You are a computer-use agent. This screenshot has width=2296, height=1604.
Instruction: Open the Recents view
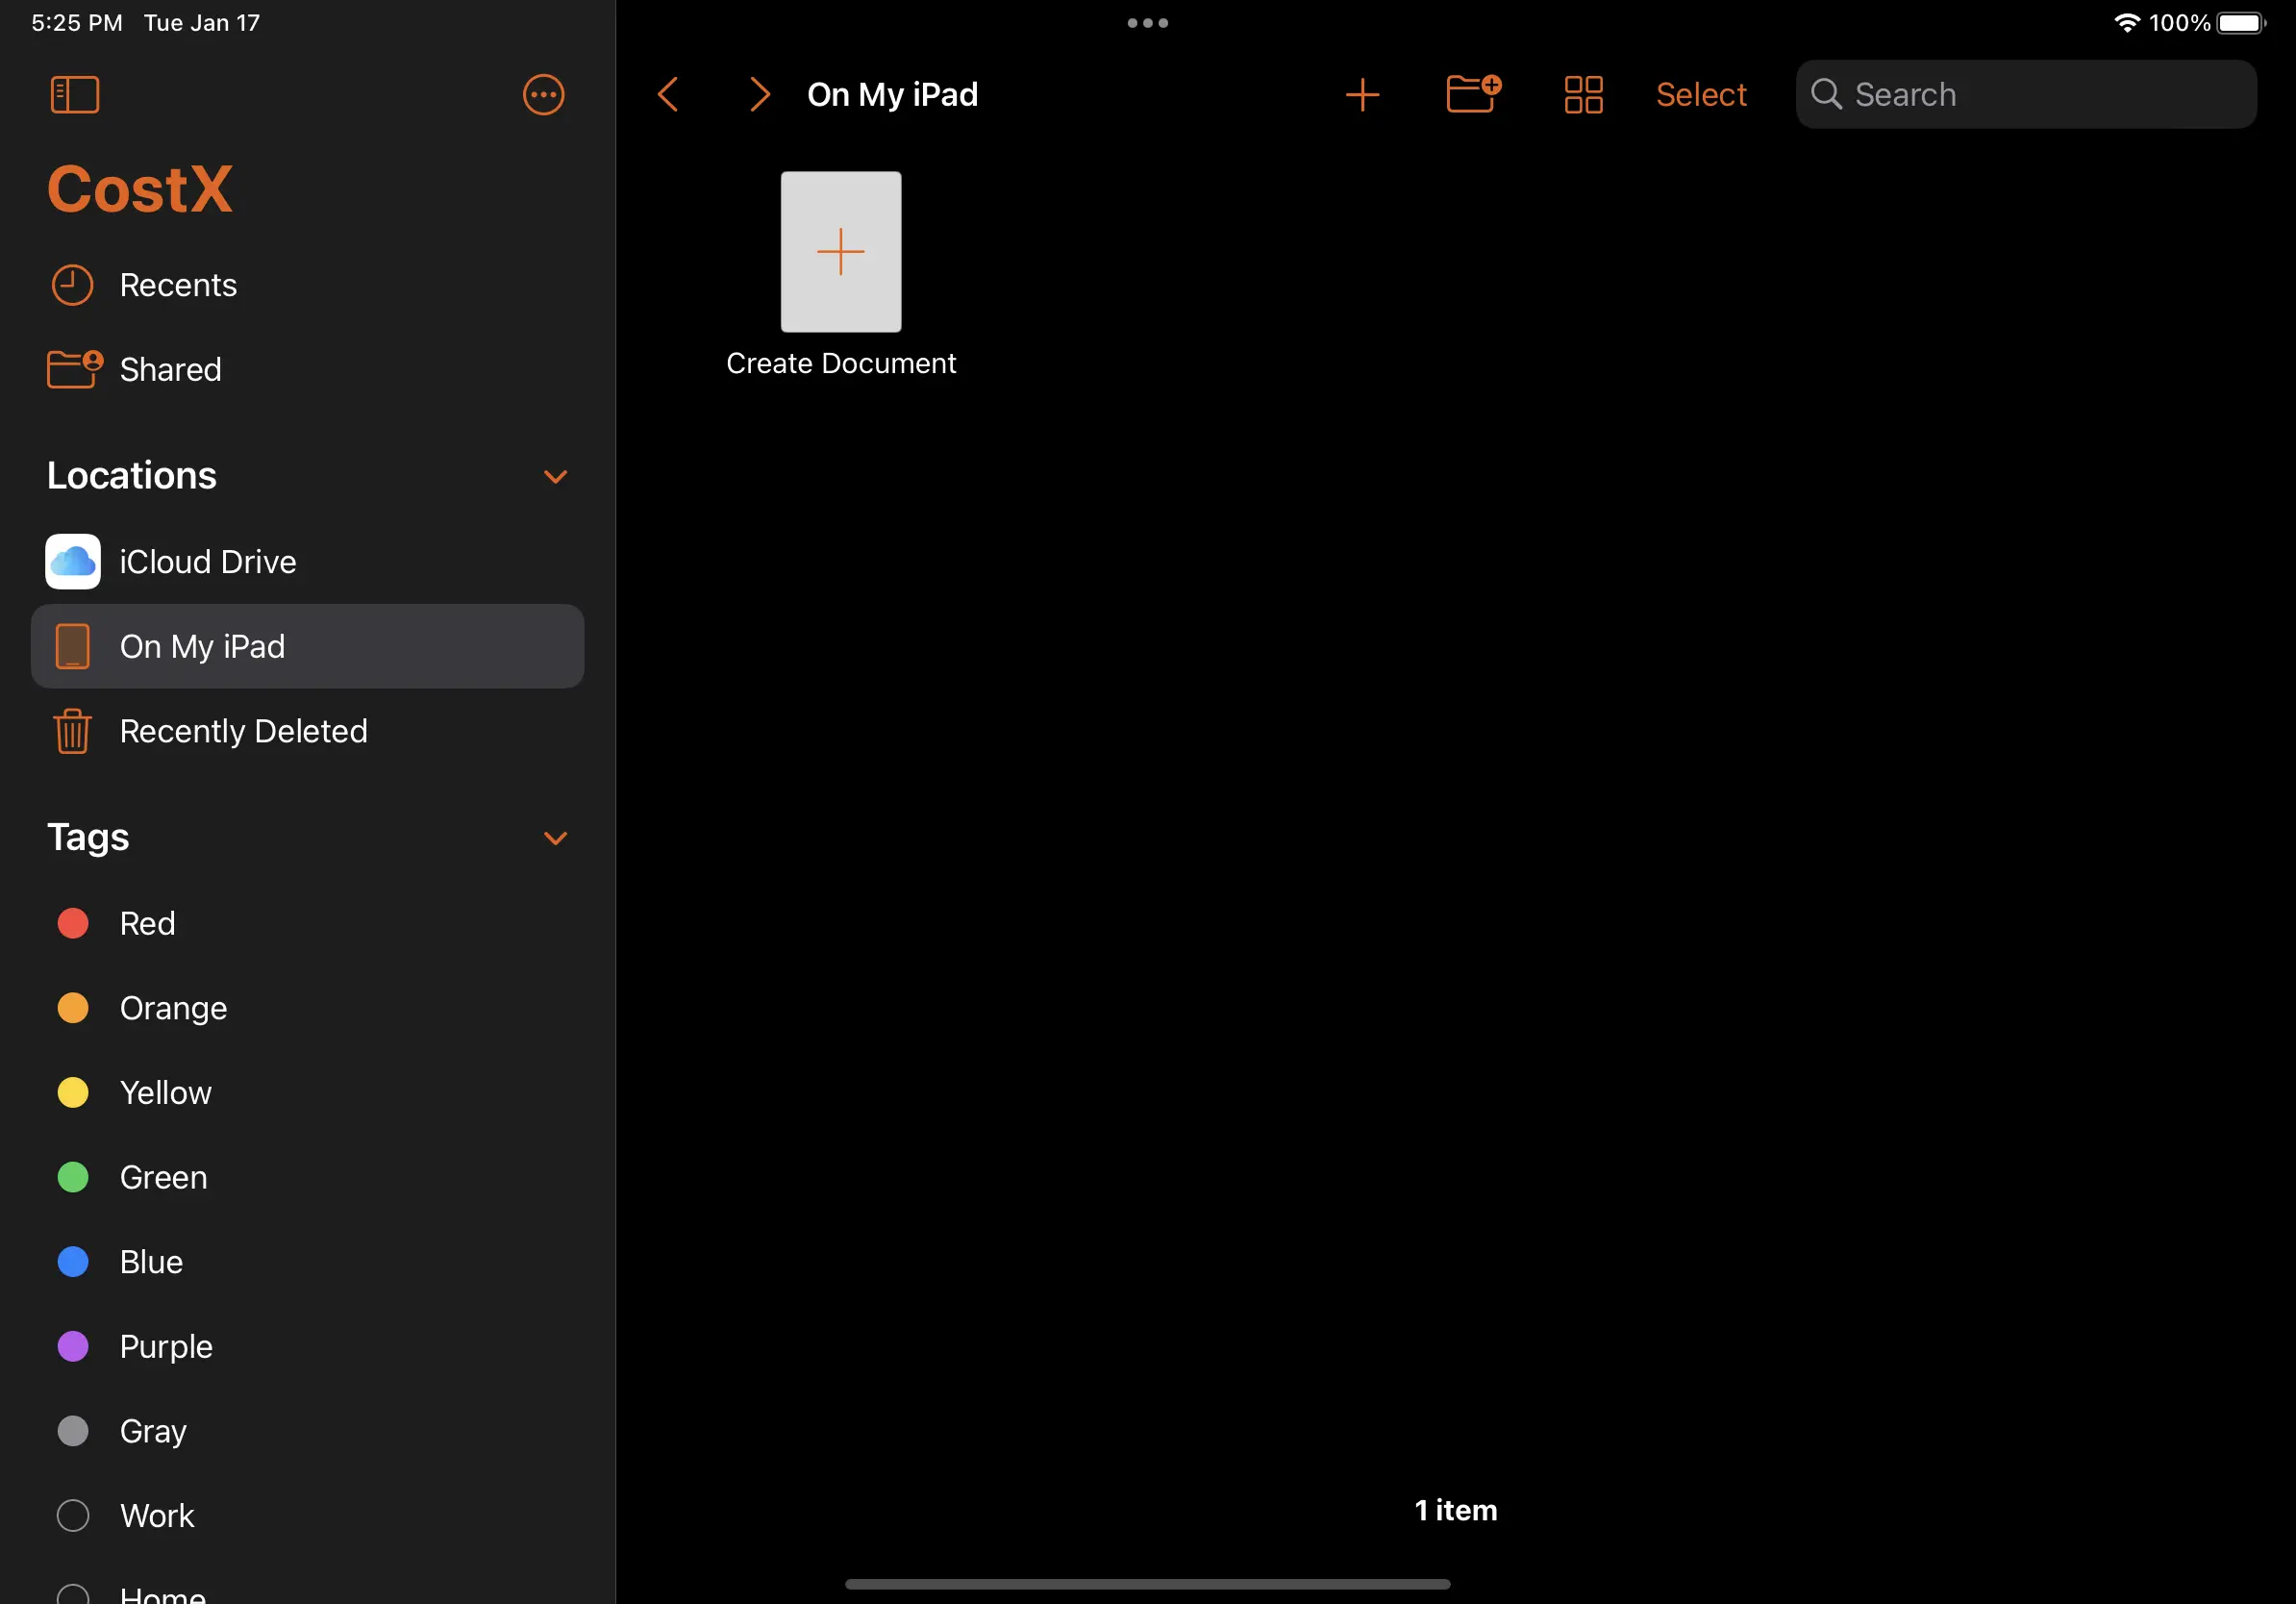coord(178,285)
